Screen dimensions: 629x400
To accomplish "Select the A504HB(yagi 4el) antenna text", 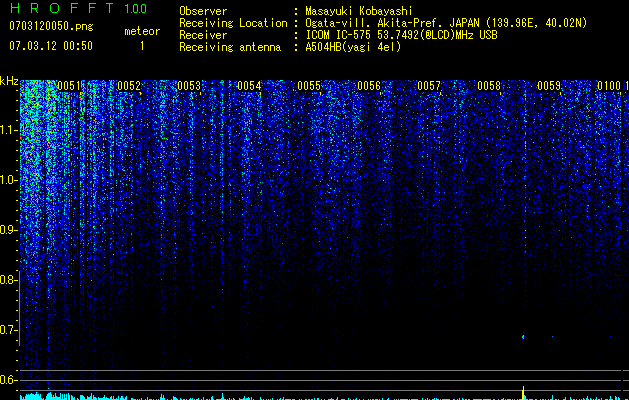I will pos(353,47).
